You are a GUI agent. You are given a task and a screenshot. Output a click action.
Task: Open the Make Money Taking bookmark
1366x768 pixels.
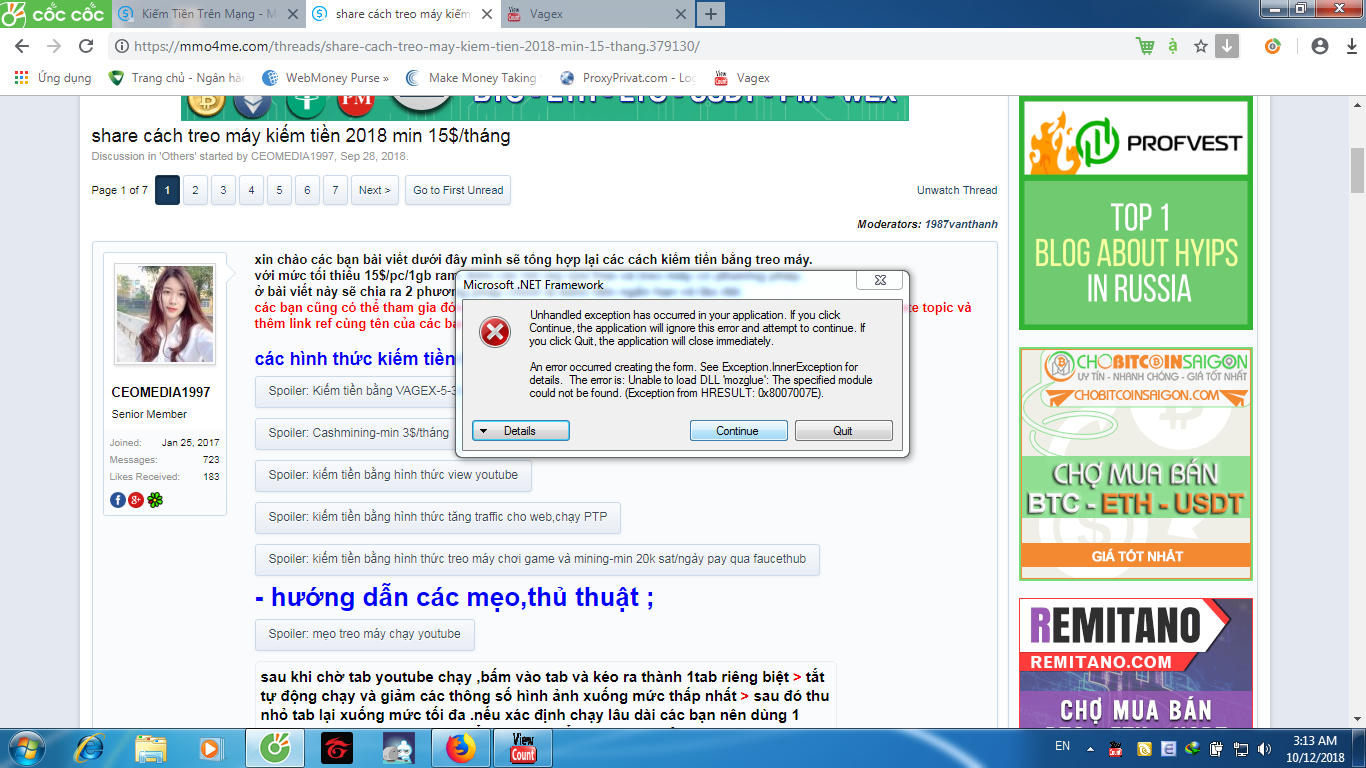472,78
